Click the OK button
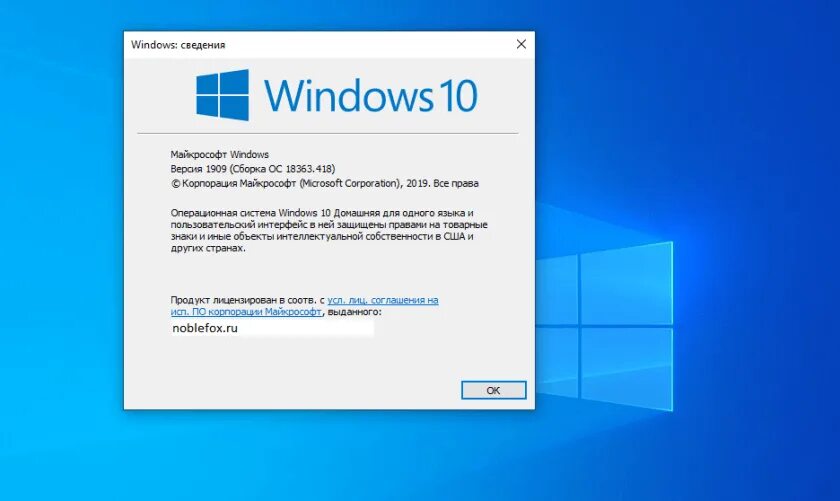 (x=493, y=390)
